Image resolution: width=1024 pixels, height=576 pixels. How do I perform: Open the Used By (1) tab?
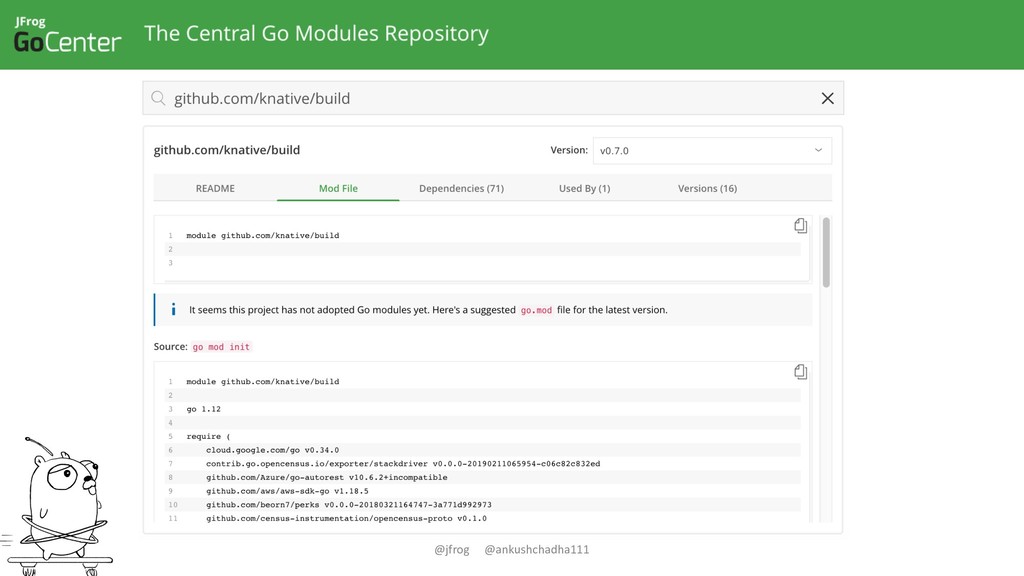click(x=584, y=188)
